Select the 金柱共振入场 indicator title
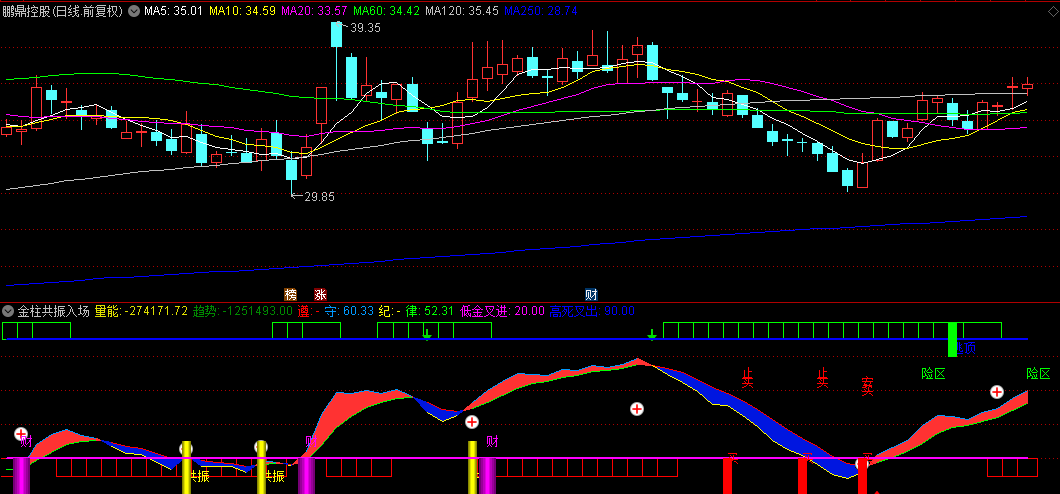The image size is (1060, 494). click(x=53, y=311)
